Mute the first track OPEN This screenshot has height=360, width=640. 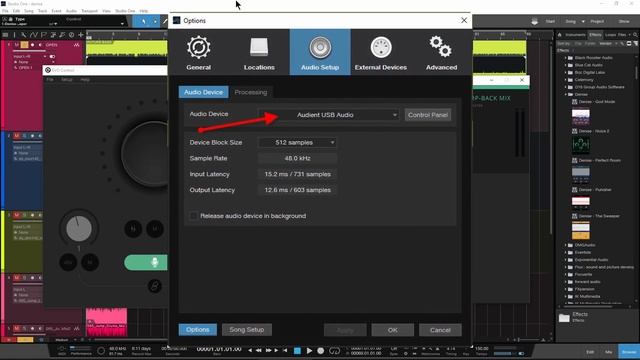pos(17,45)
